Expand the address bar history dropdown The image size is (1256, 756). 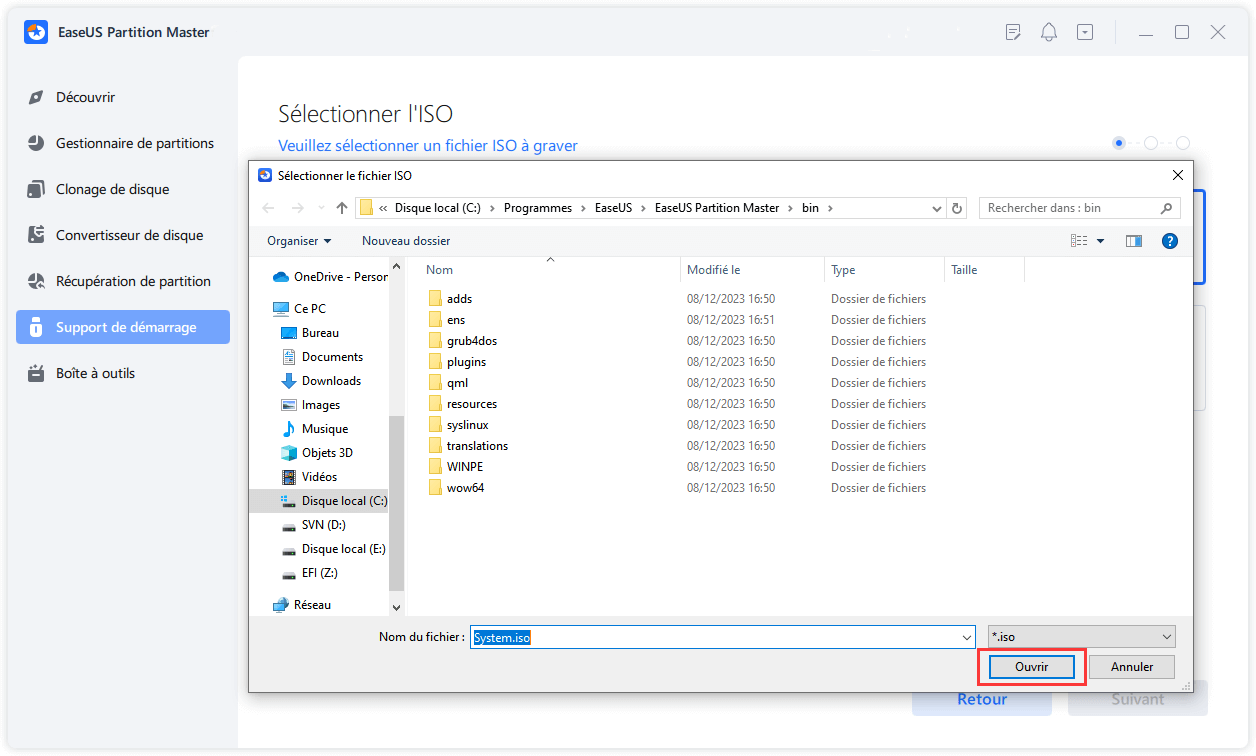937,208
